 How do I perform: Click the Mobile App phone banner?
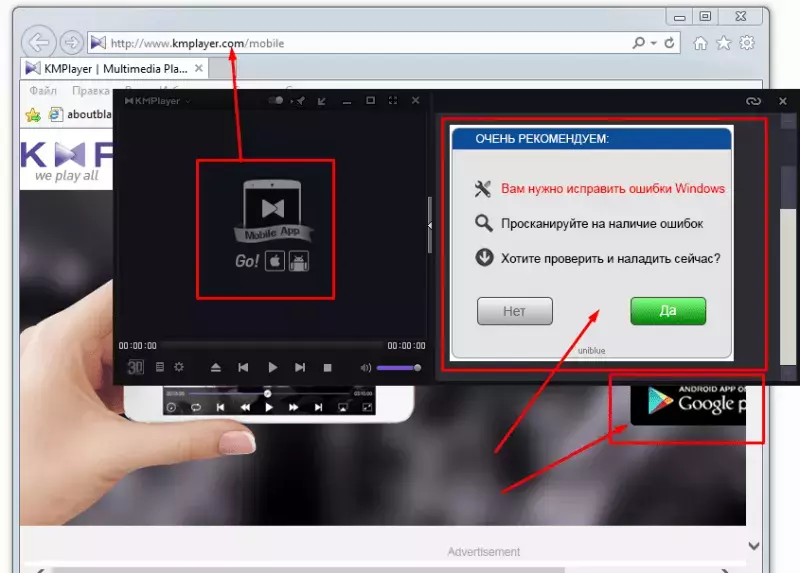pos(273,211)
